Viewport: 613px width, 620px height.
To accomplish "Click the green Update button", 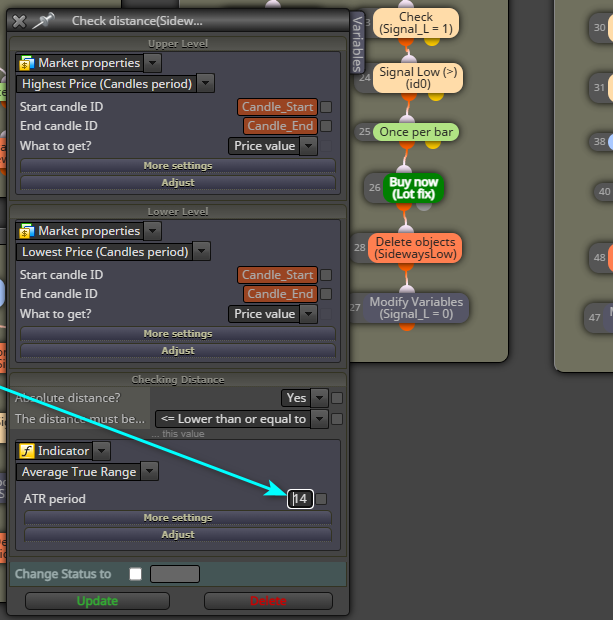I will [97, 601].
